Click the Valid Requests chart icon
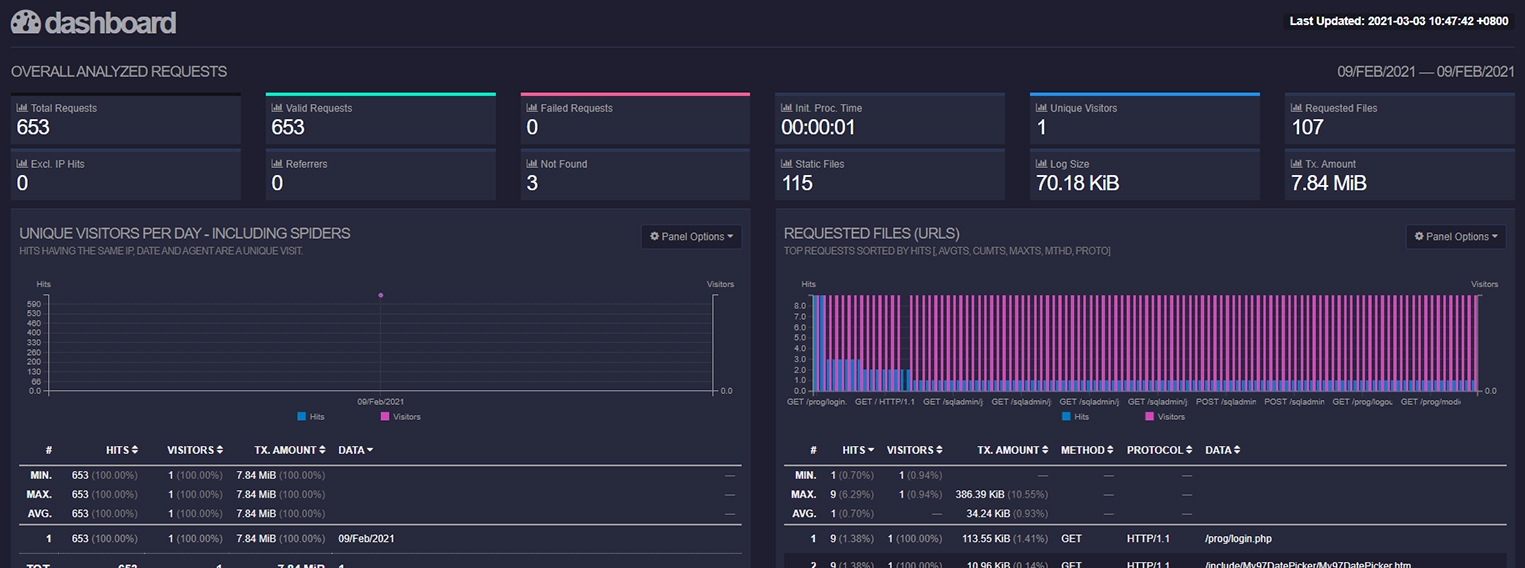This screenshot has width=1525, height=568. [277, 108]
